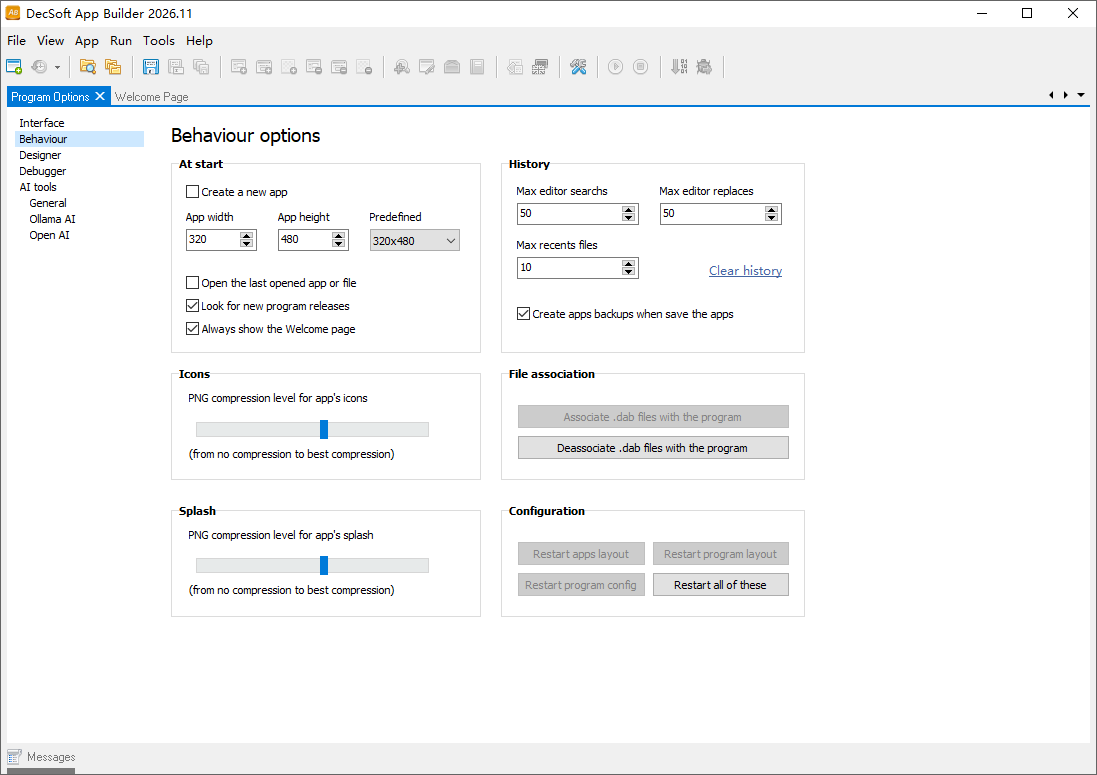Open recent files clock icon
The width and height of the screenshot is (1097, 775).
click(x=39, y=66)
